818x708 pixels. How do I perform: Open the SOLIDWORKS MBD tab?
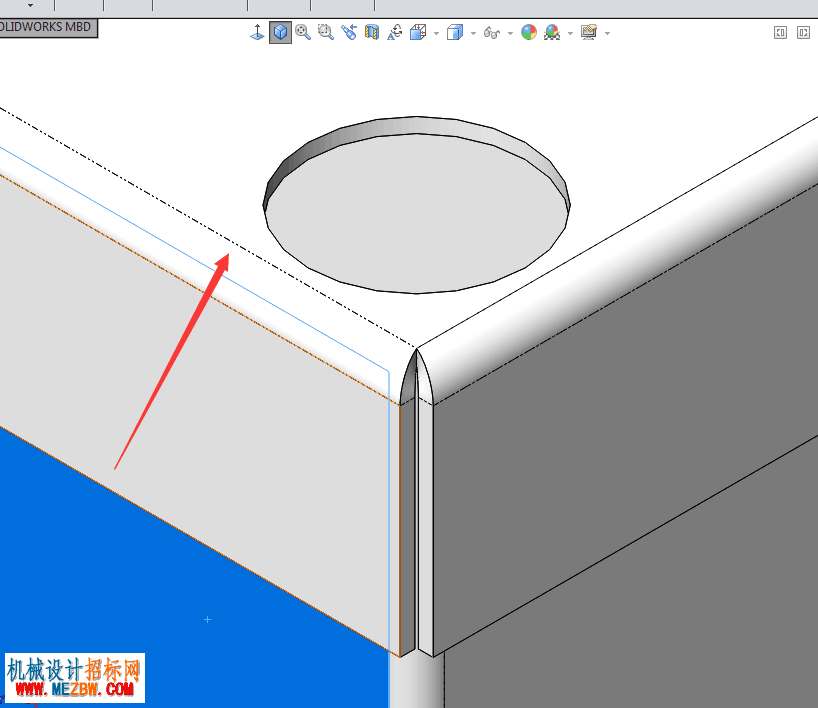click(47, 27)
